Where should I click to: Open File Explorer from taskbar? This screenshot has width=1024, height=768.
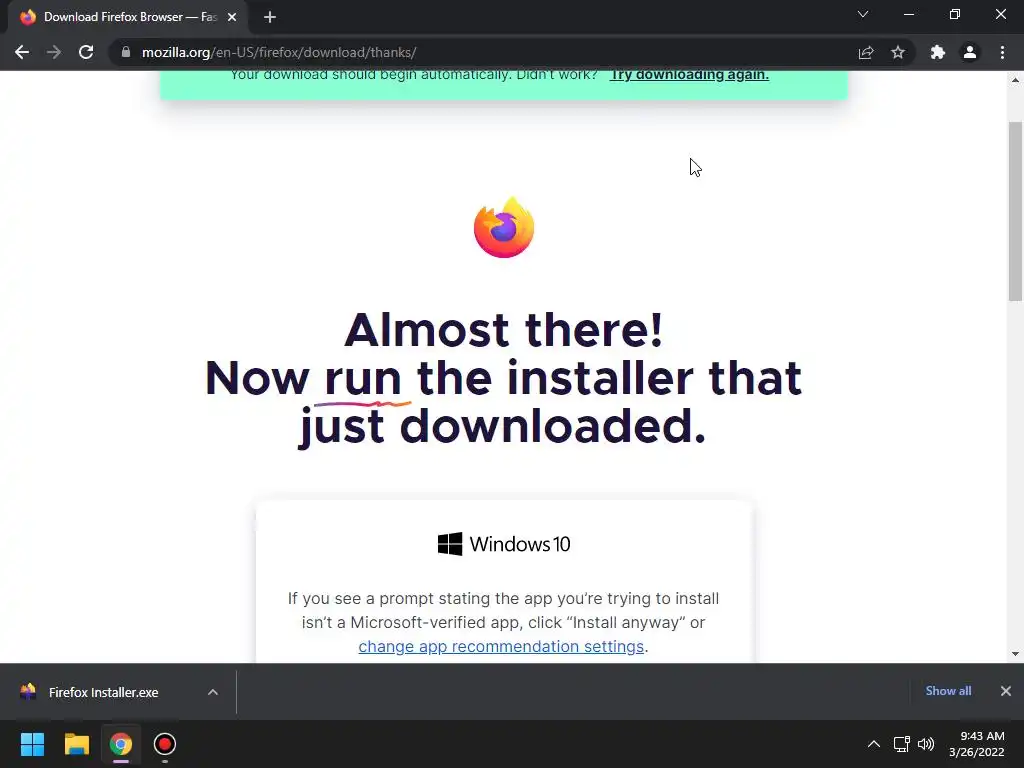(76, 744)
